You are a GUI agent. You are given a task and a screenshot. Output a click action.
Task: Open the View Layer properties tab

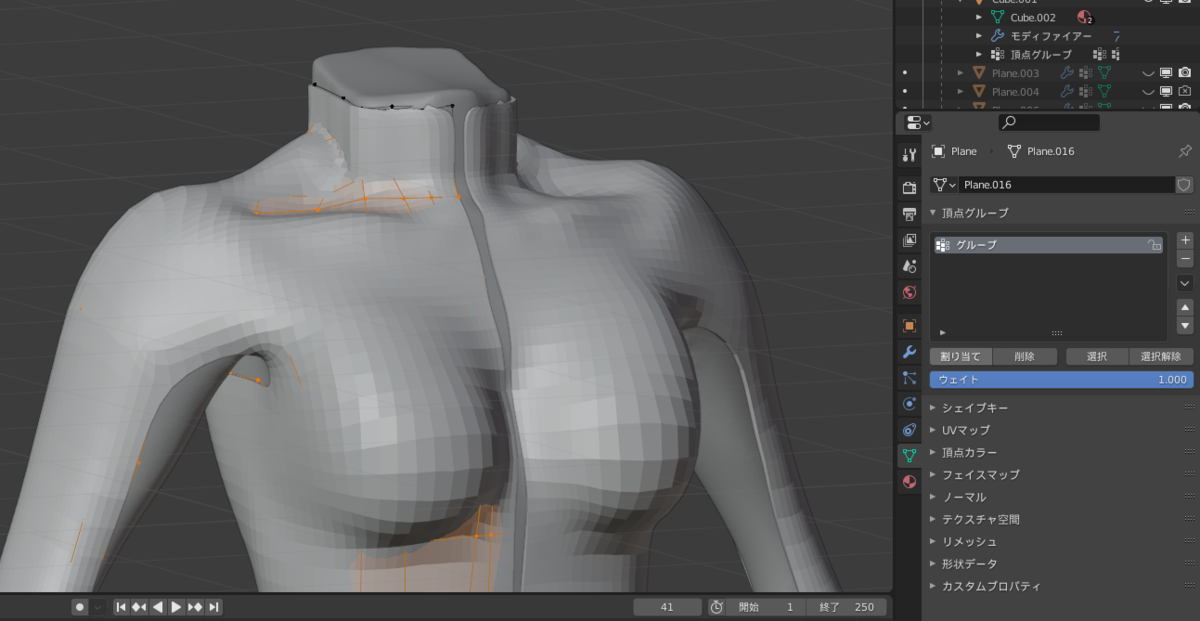click(x=909, y=240)
